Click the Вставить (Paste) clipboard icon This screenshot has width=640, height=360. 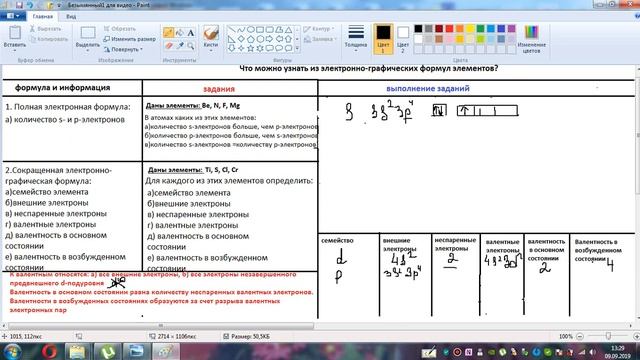15,33
